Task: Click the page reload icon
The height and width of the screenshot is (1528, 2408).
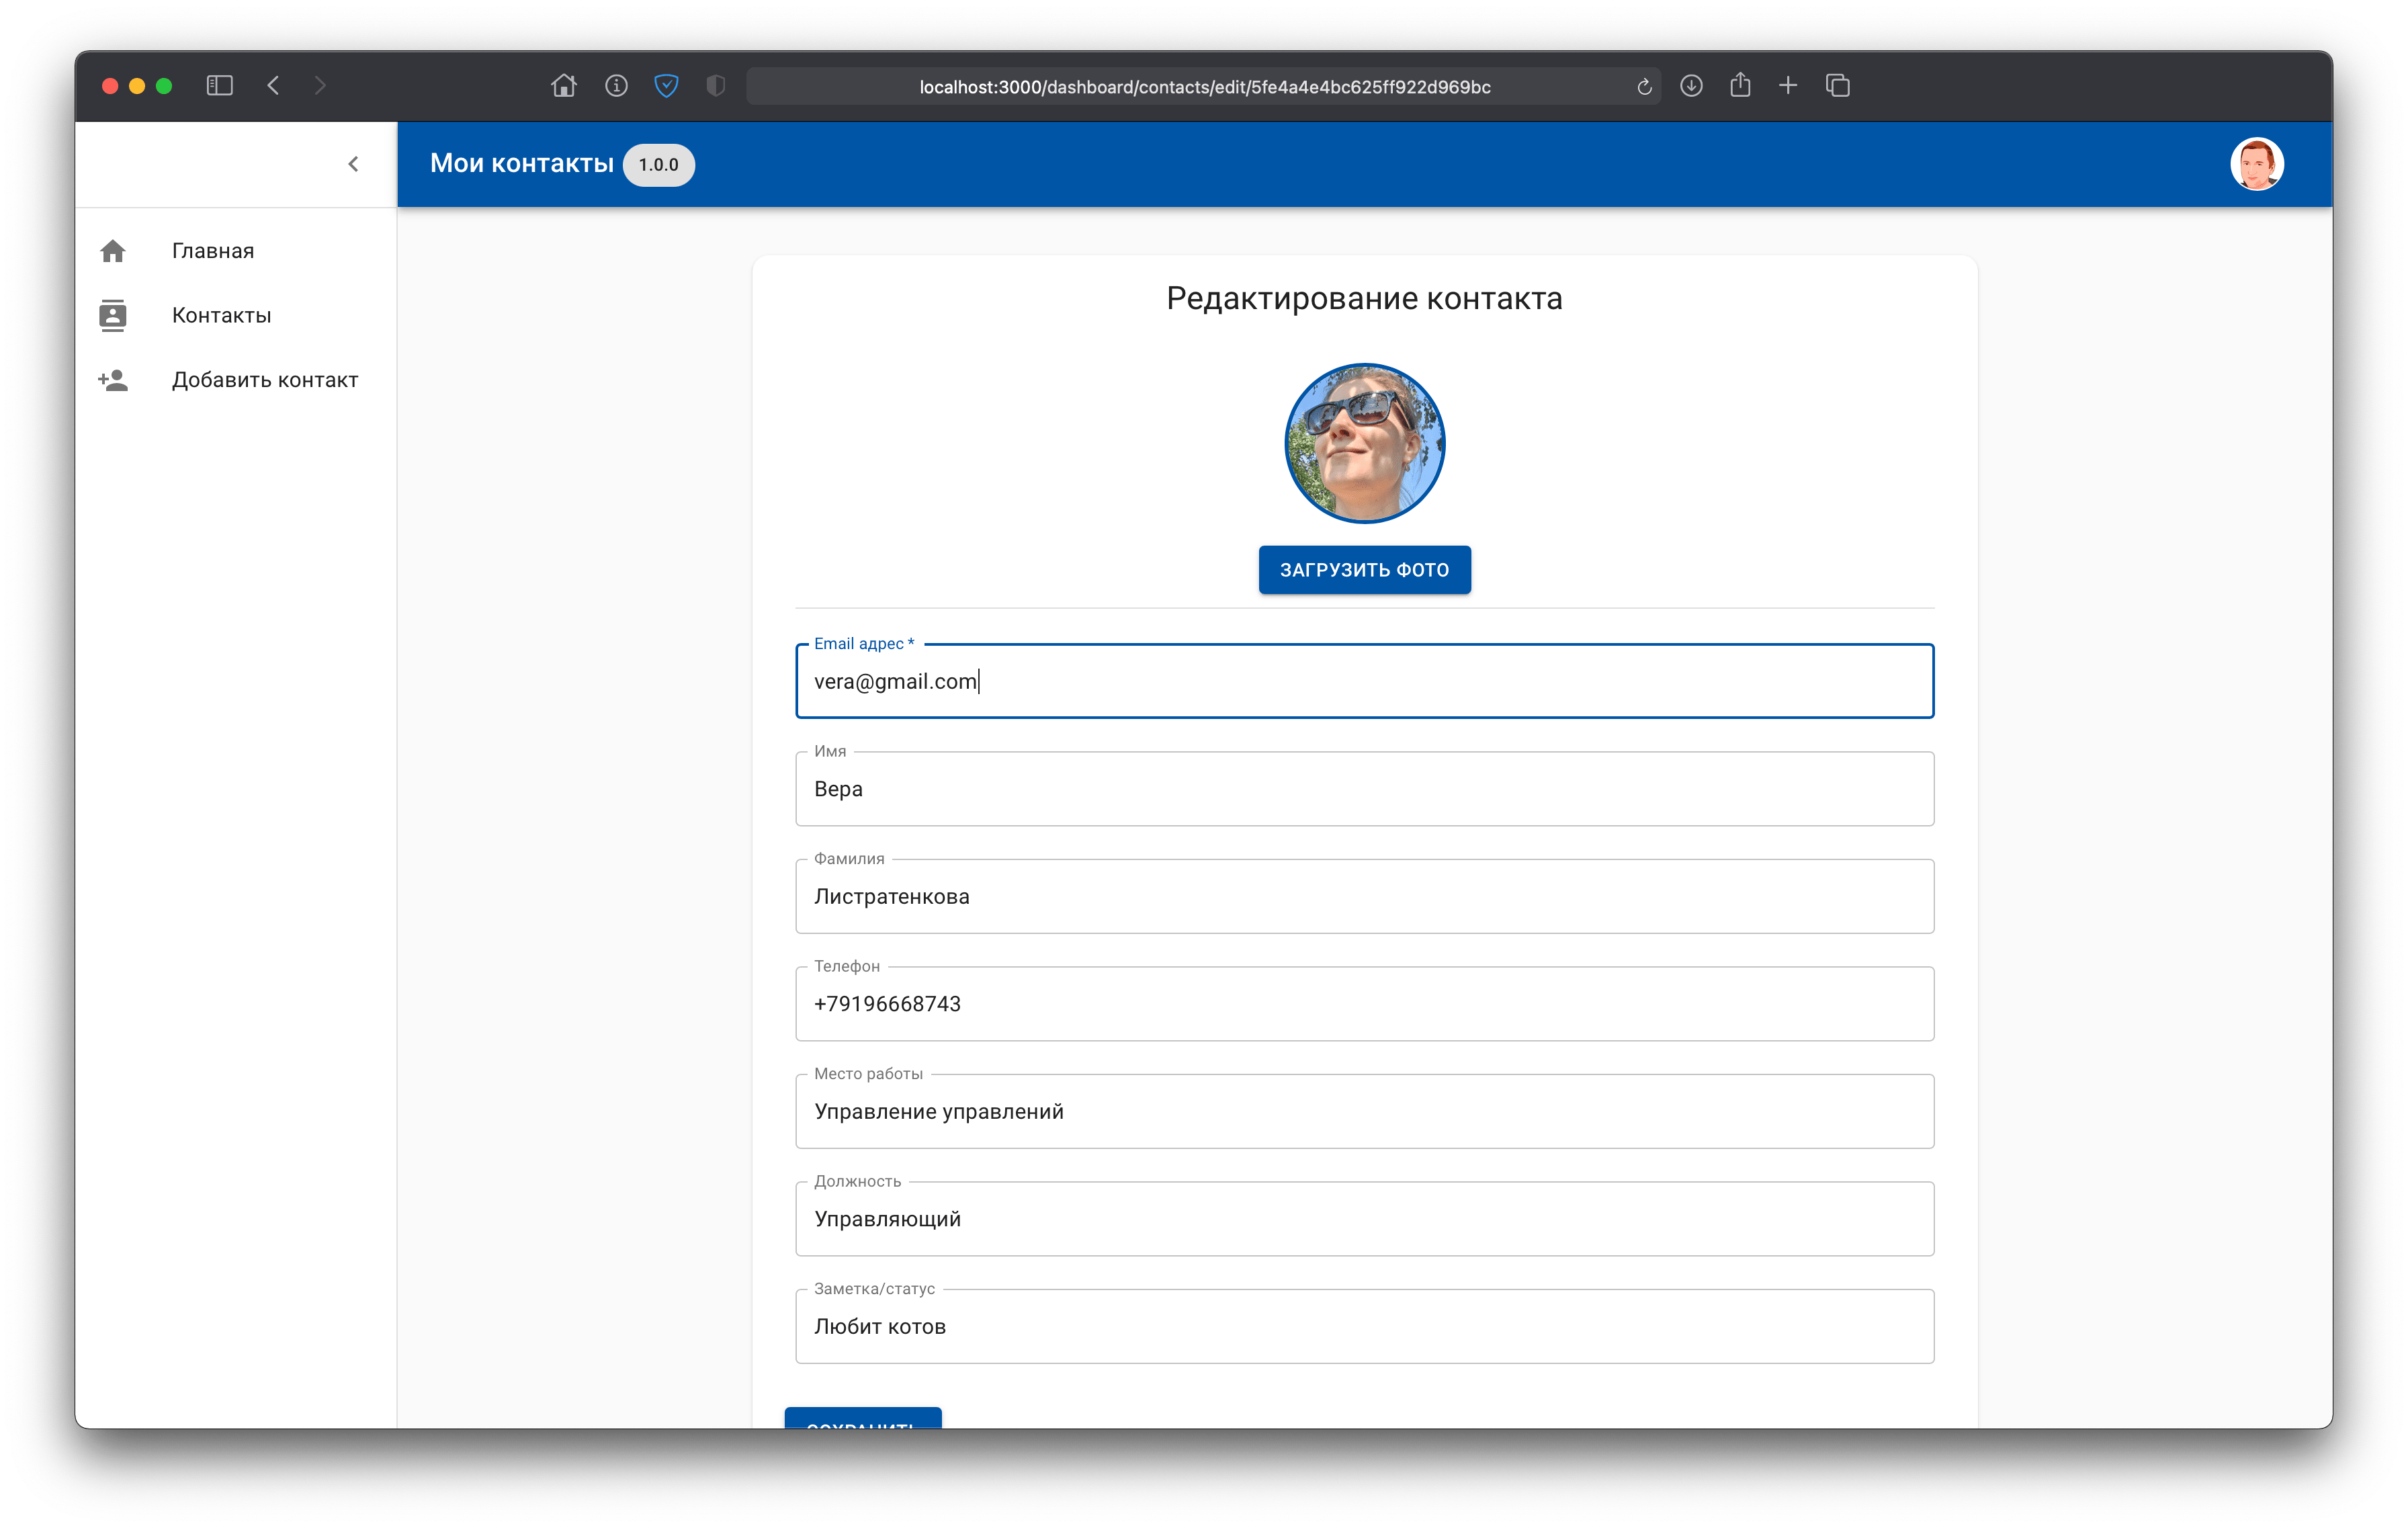Action: point(1644,87)
